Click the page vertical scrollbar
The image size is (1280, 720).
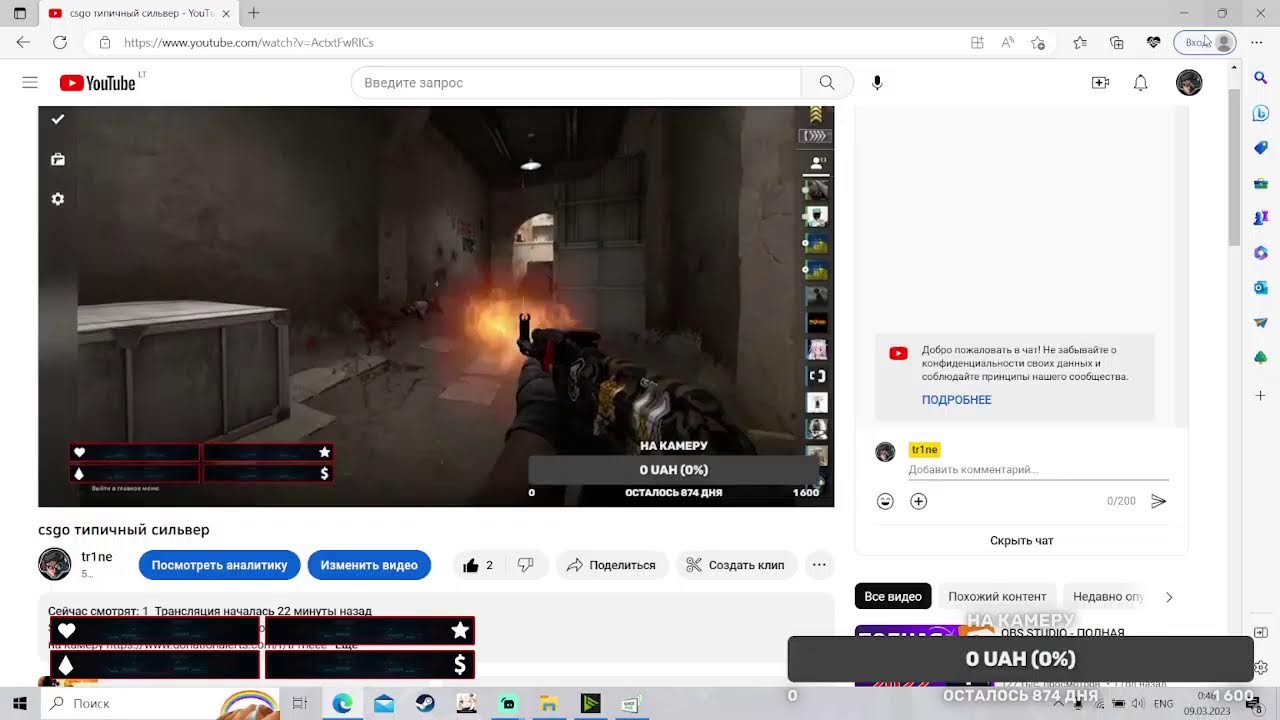[x=1235, y=168]
